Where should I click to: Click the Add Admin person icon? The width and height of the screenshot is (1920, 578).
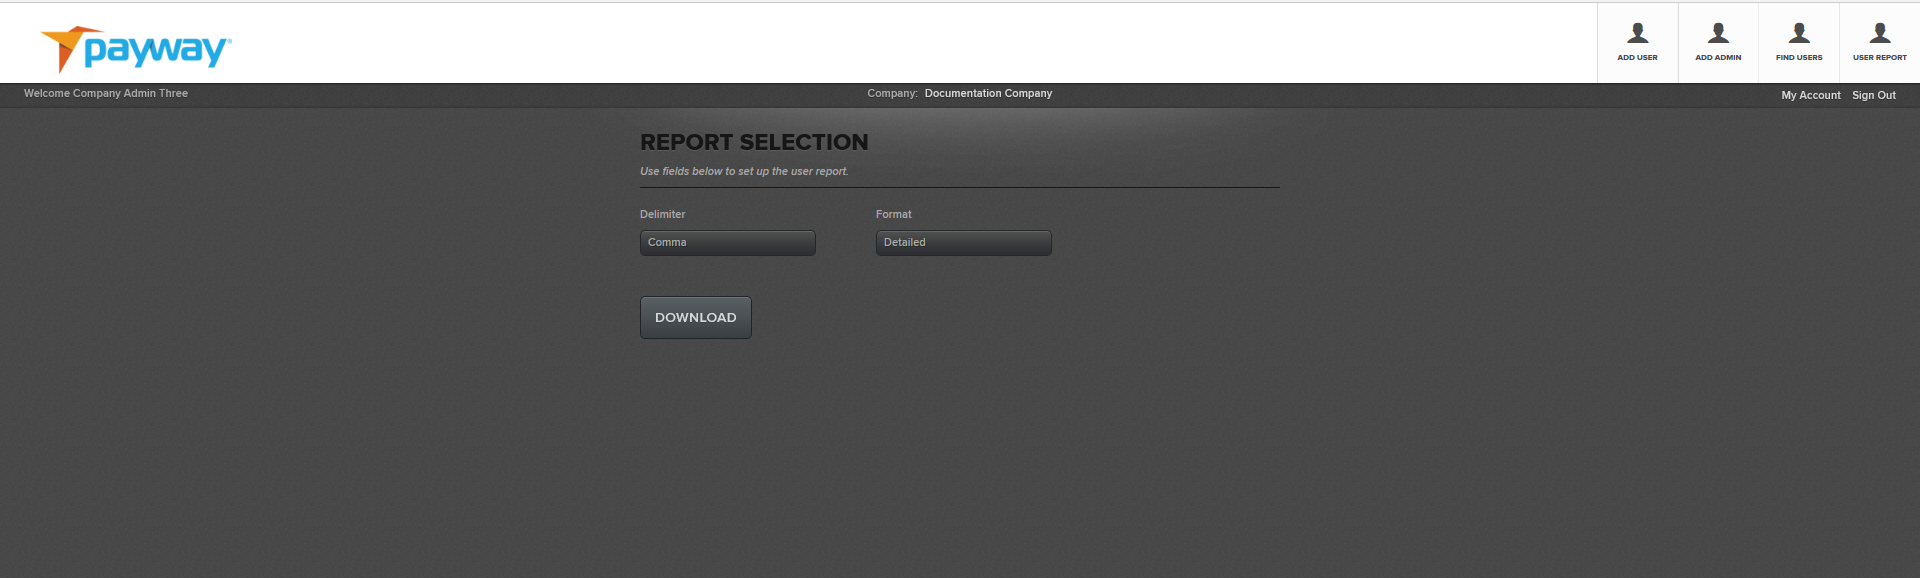pos(1718,33)
